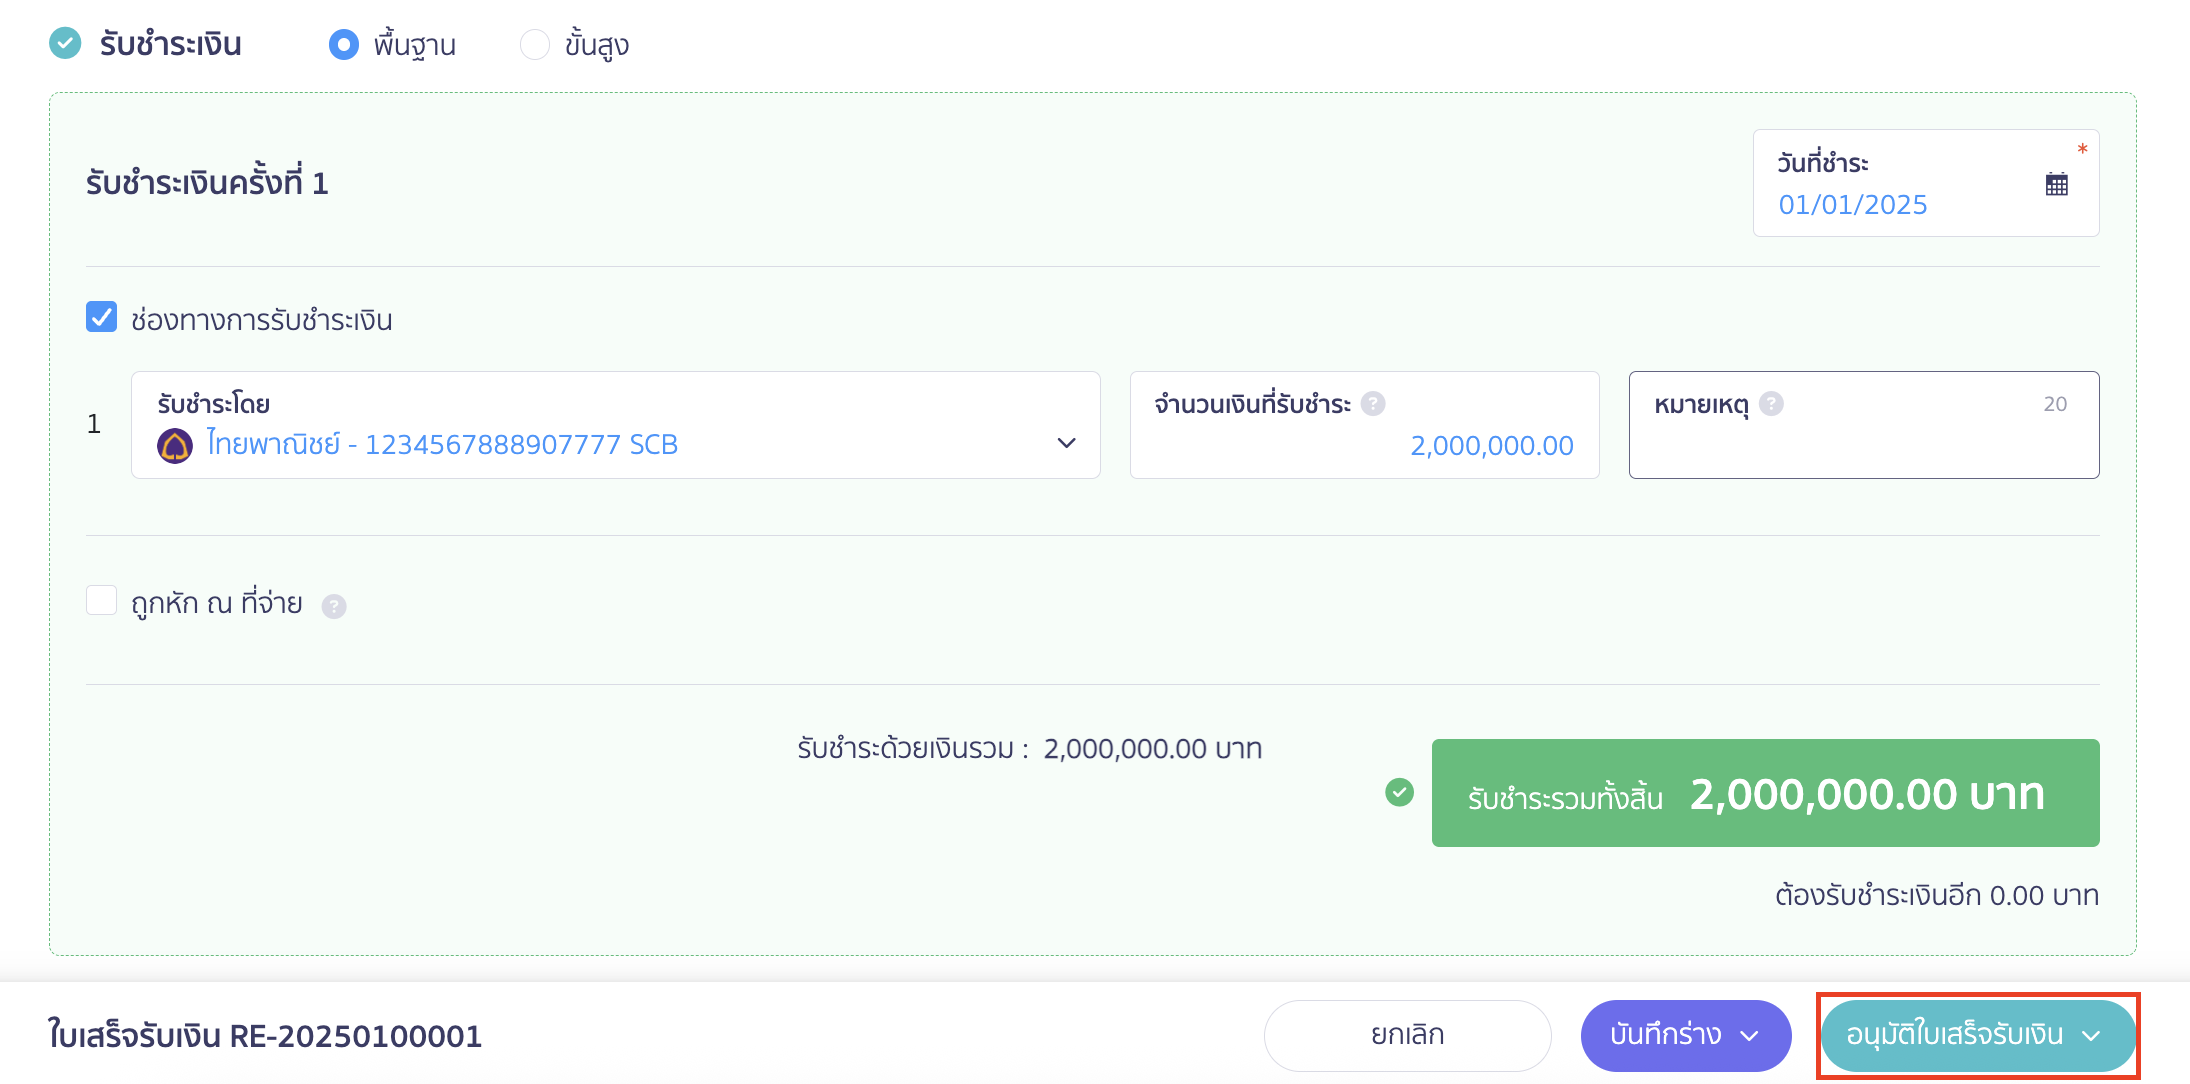Image resolution: width=2190 pixels, height=1084 pixels.
Task: Expand the รับชำระโดย bank account dropdown
Action: click(616, 425)
